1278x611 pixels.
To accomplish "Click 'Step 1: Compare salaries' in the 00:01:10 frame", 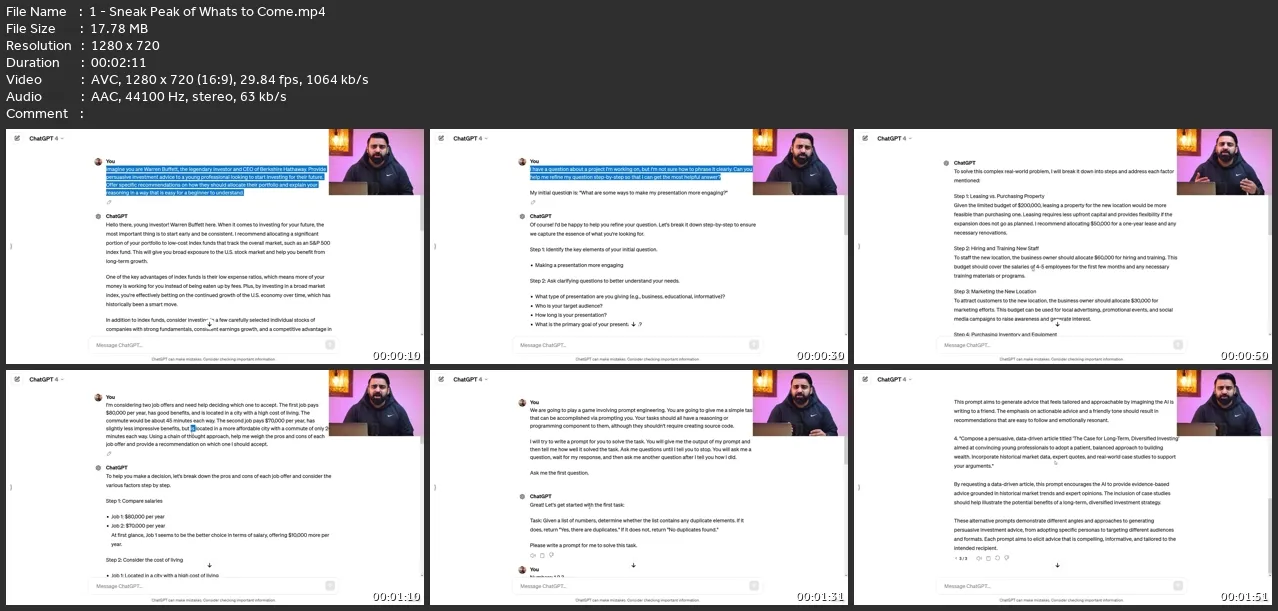I will tap(135, 499).
